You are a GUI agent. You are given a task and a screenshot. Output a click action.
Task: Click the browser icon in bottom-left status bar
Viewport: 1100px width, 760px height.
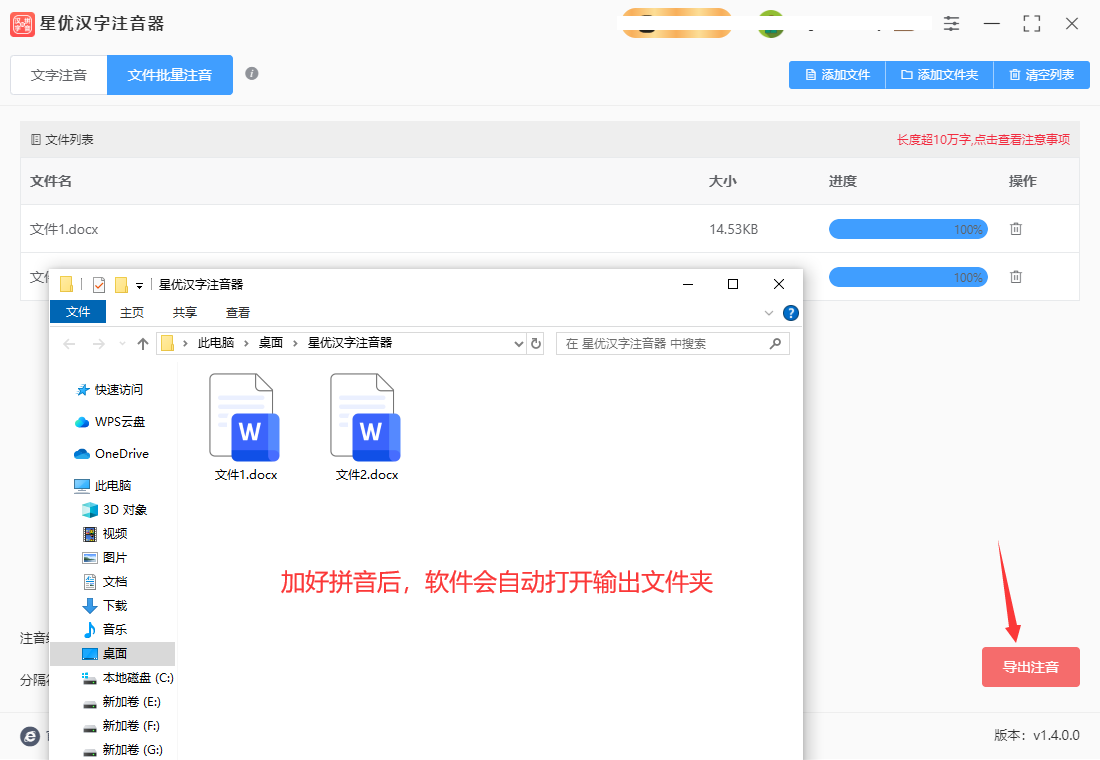[x=30, y=736]
